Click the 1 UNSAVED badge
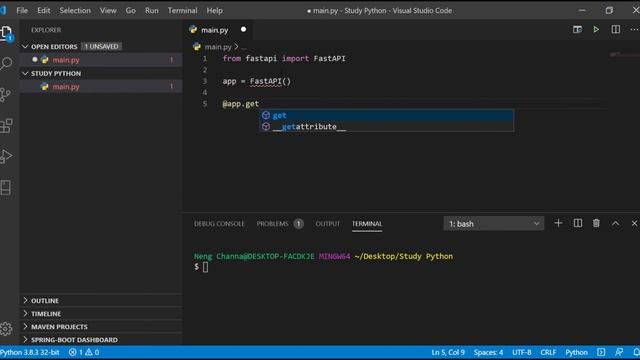This screenshot has height=360, width=640. 102,47
